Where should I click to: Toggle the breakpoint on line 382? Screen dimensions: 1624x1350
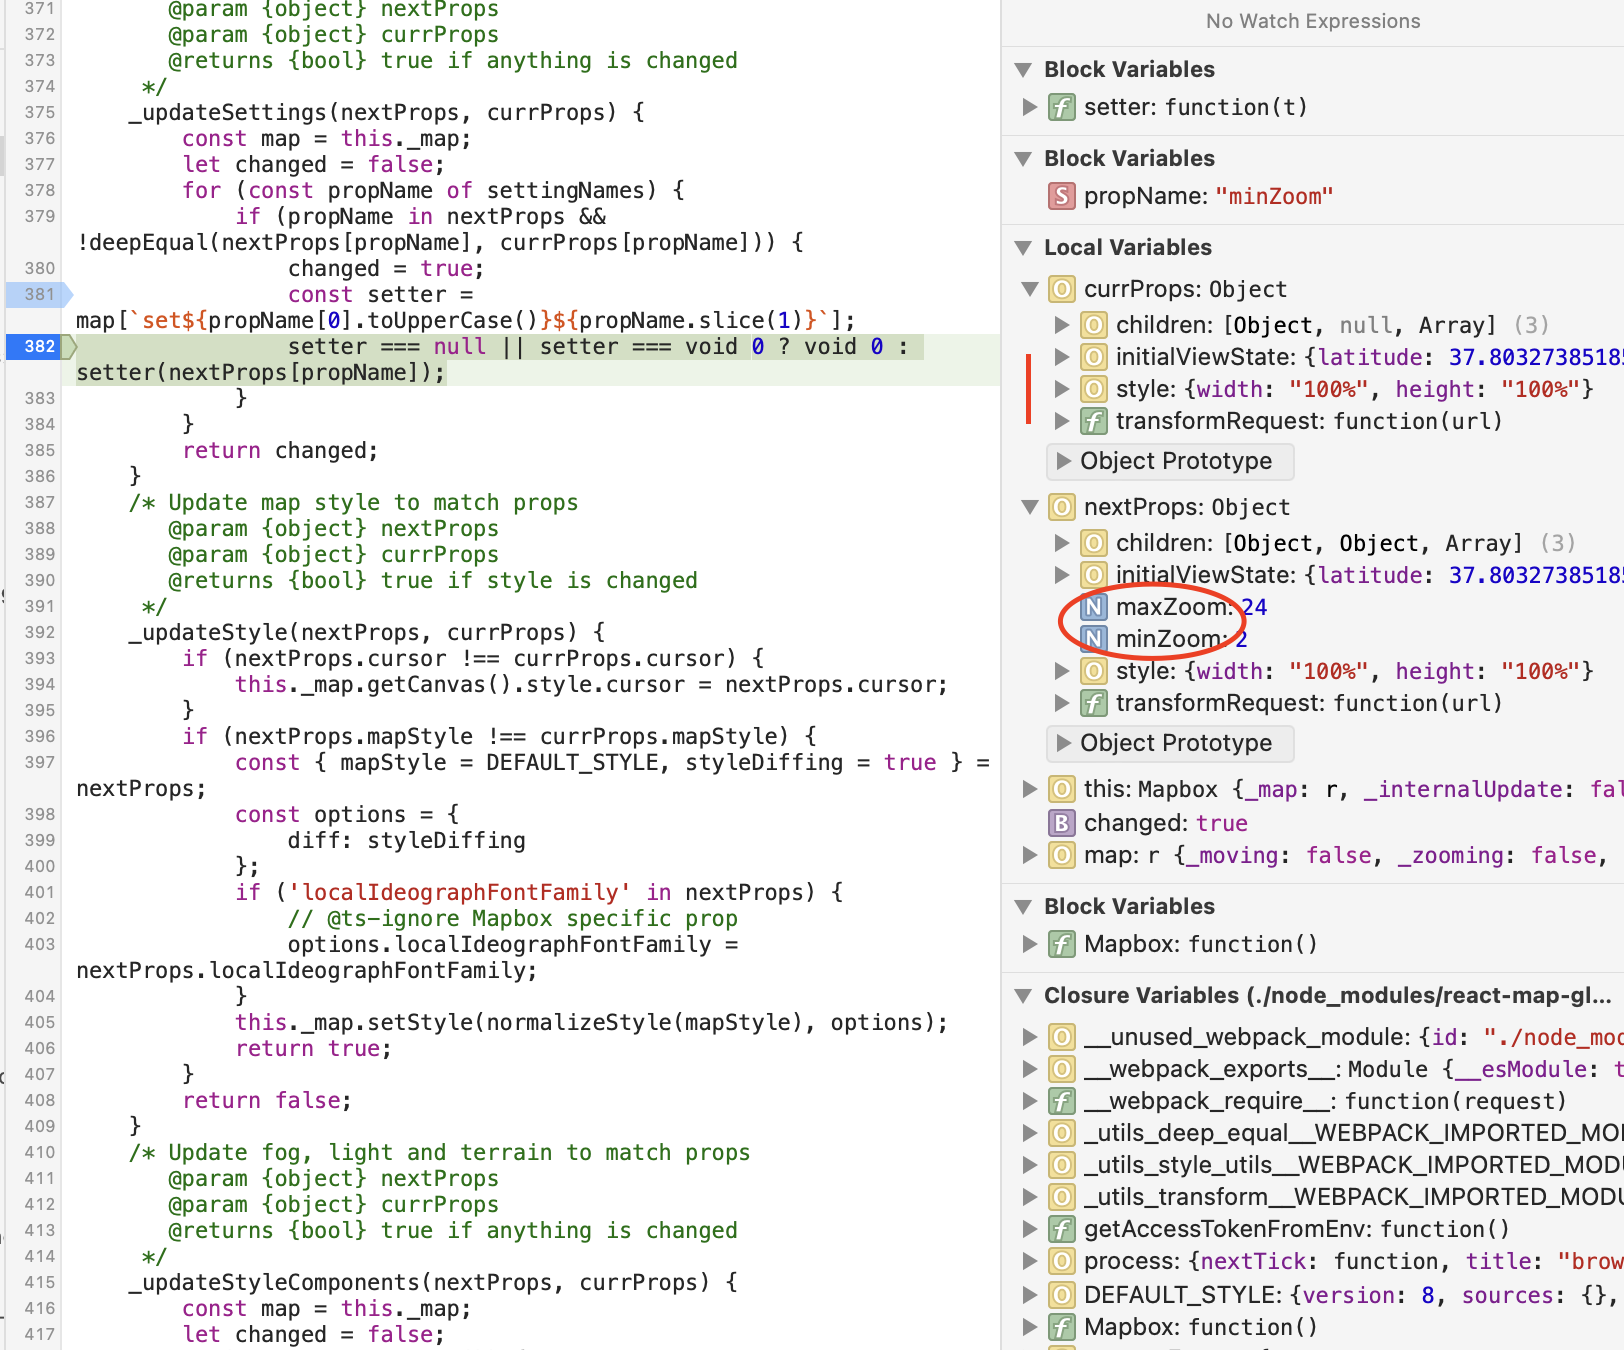pyautogui.click(x=38, y=346)
